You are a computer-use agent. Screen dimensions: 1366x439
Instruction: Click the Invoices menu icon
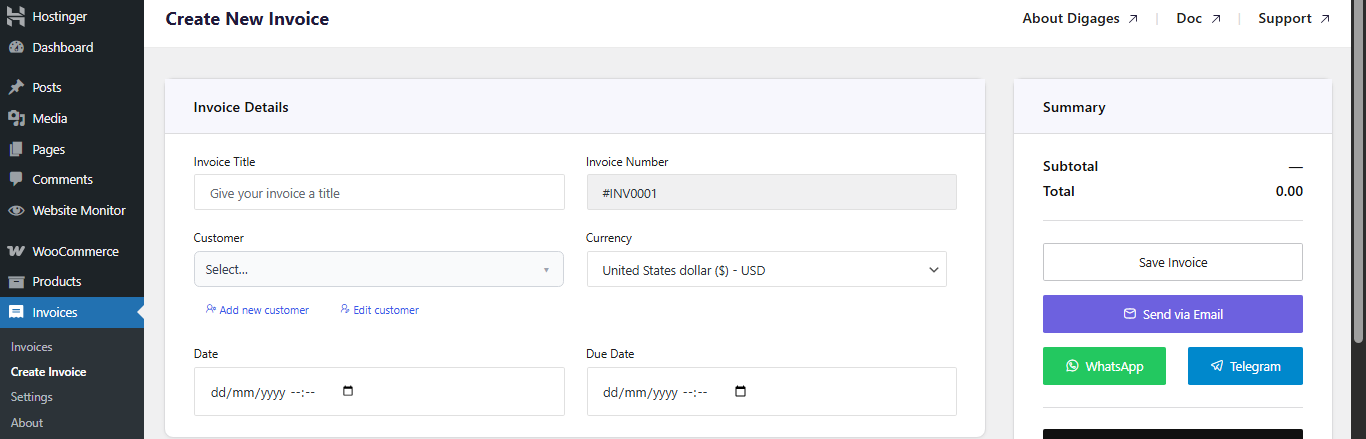pos(16,312)
